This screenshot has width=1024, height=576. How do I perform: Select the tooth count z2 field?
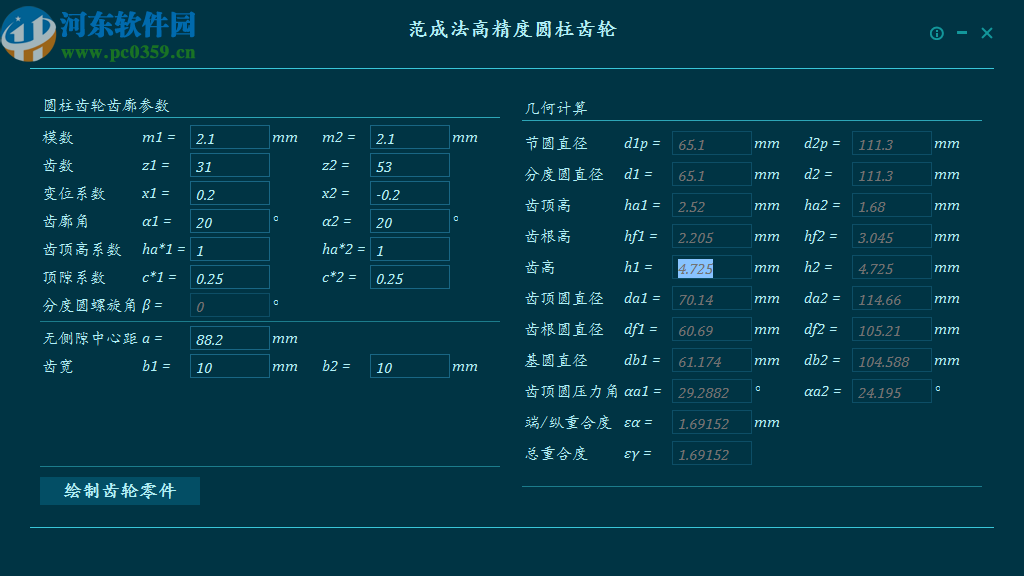coord(409,166)
